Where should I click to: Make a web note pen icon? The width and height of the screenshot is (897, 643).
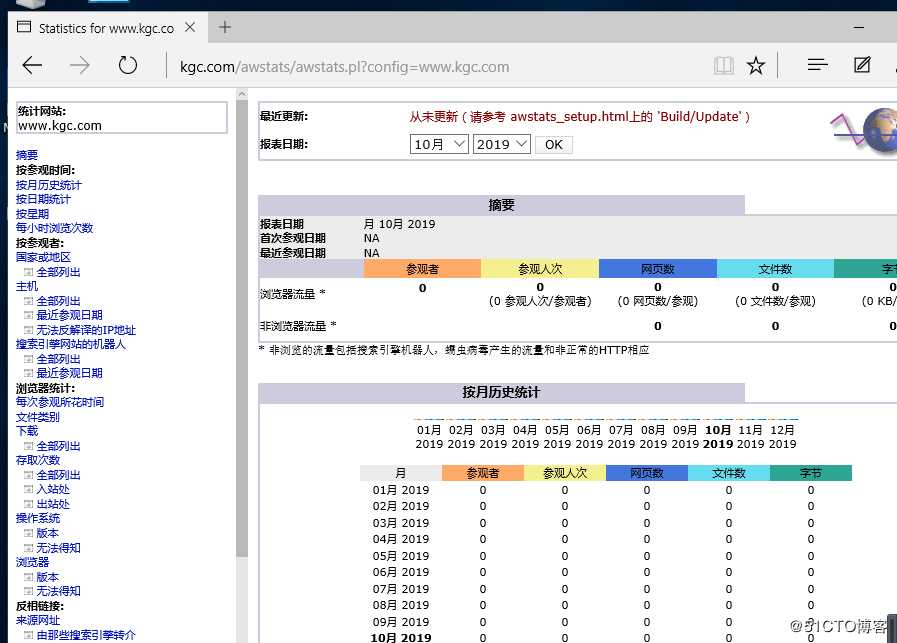[x=862, y=65]
